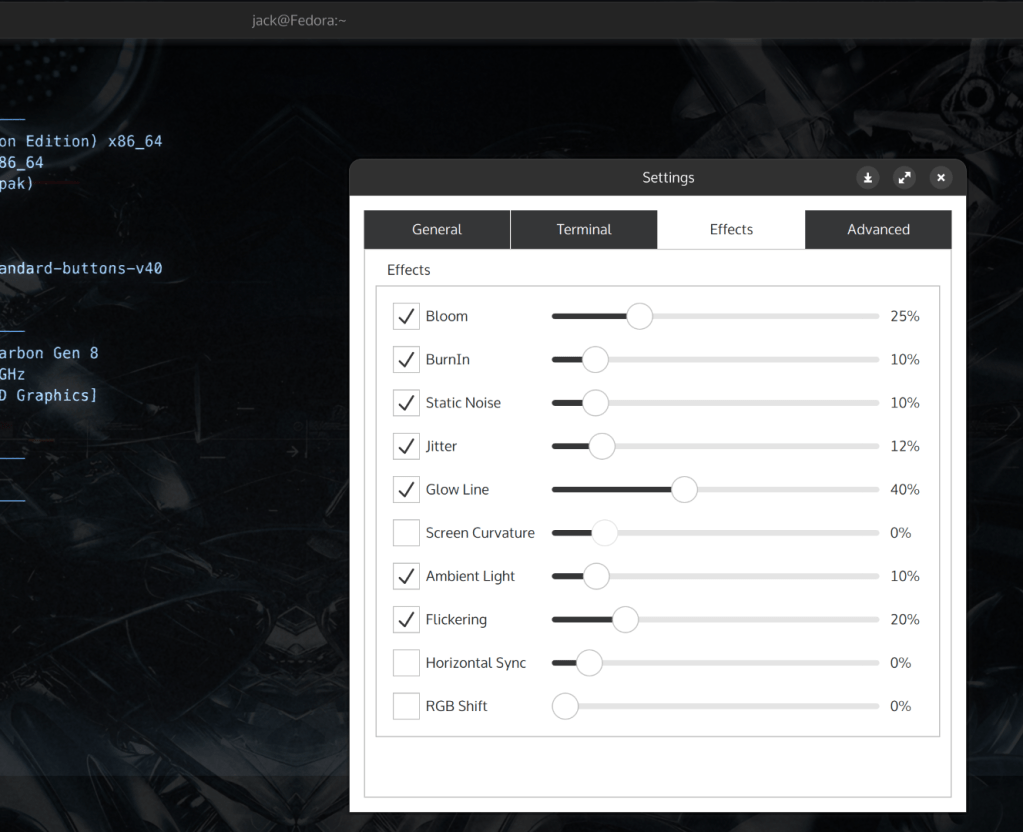1023x832 pixels.
Task: Click the RGB Shift slider handle
Action: [x=566, y=706]
